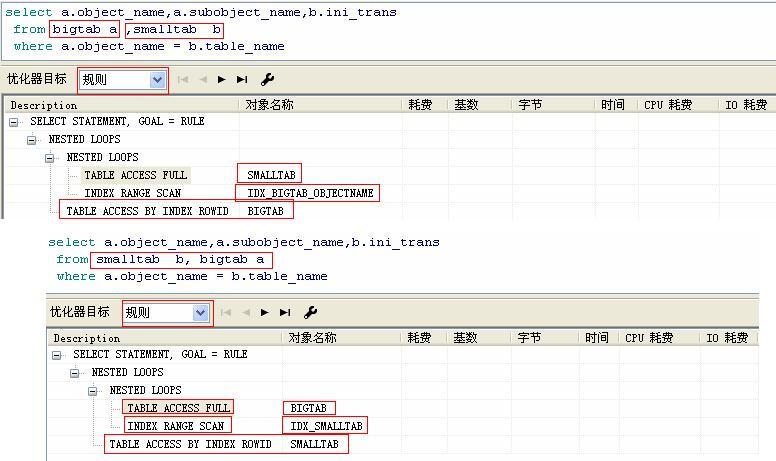Click the Description column header in upper plan
This screenshot has height=461, width=776.
click(x=122, y=105)
